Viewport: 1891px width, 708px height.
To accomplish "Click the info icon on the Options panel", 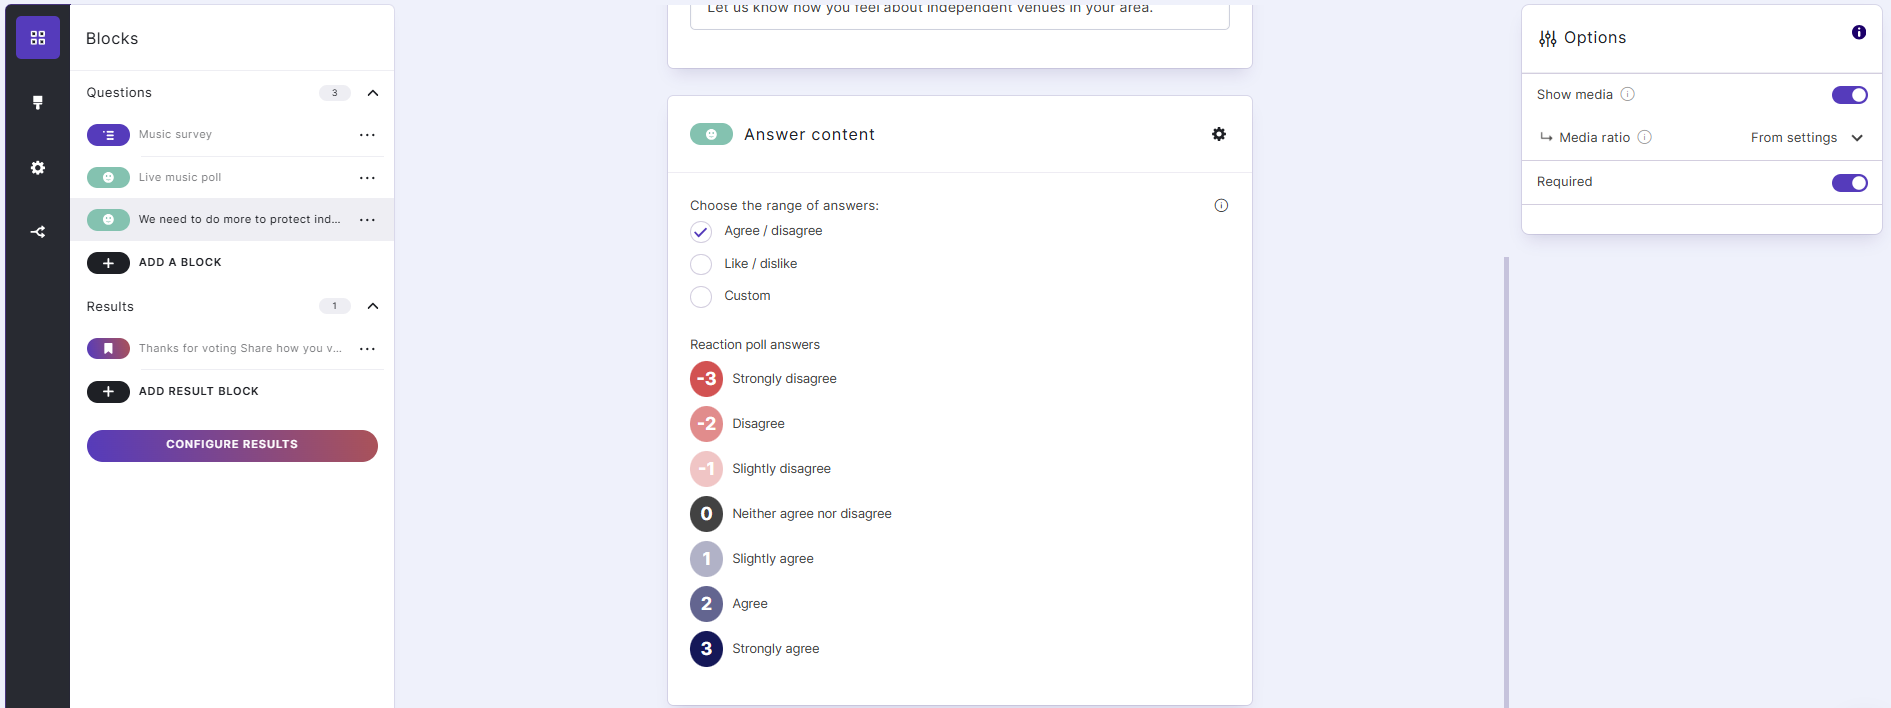I will (x=1858, y=32).
